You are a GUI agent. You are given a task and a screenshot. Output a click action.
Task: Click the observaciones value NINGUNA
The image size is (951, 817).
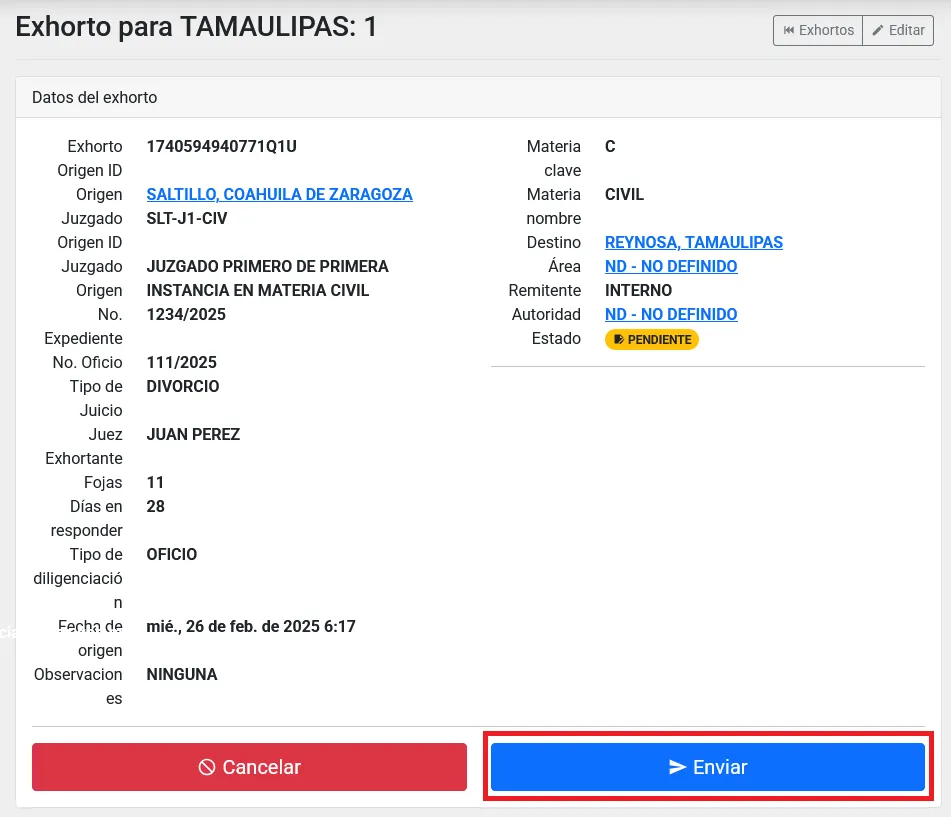coord(181,674)
